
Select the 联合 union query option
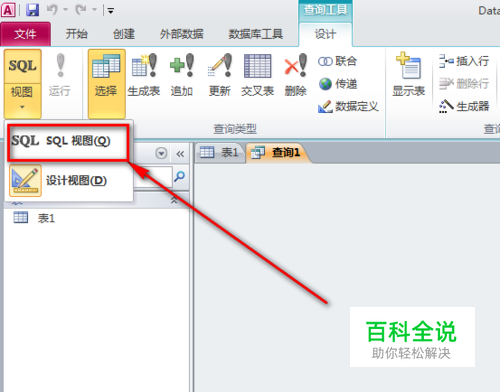click(x=337, y=61)
